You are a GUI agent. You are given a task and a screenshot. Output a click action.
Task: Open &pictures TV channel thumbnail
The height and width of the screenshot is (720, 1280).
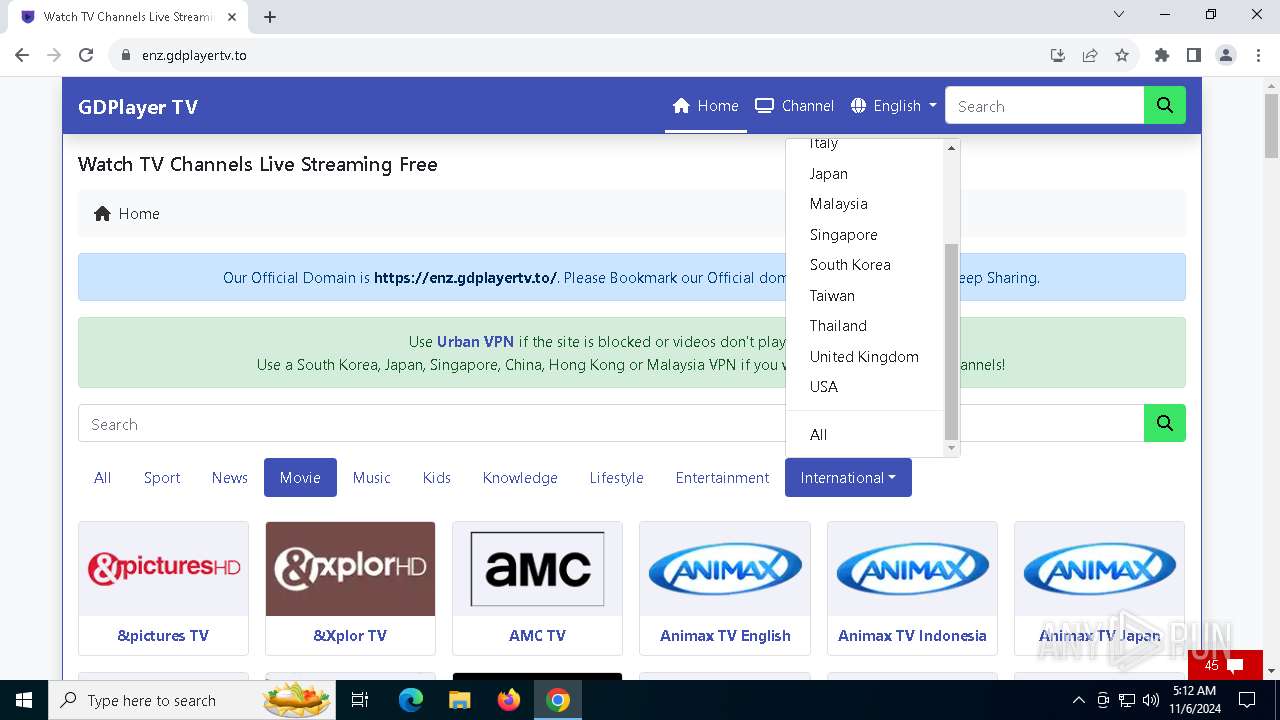click(x=163, y=569)
